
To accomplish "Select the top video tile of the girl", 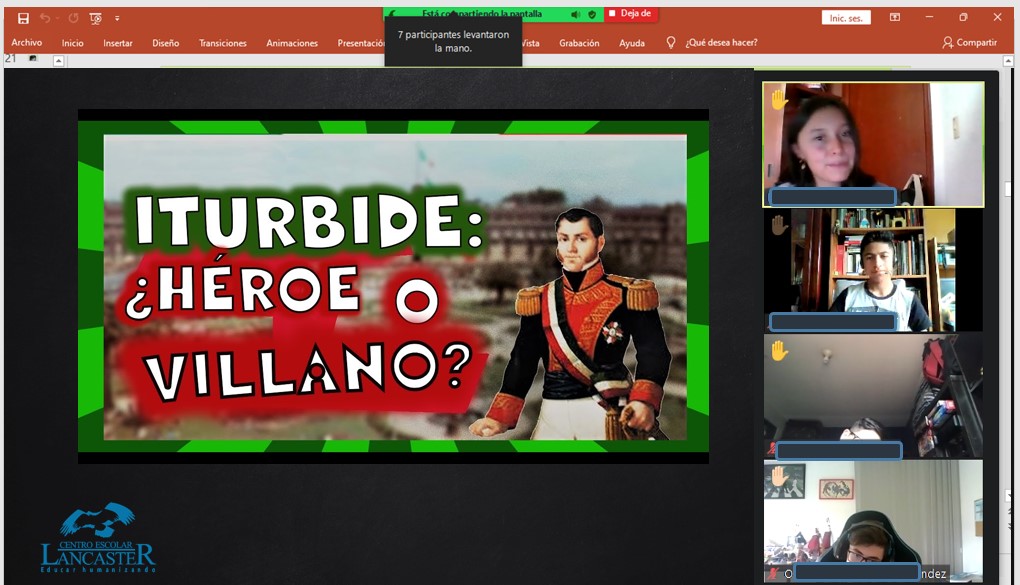I will 873,144.
